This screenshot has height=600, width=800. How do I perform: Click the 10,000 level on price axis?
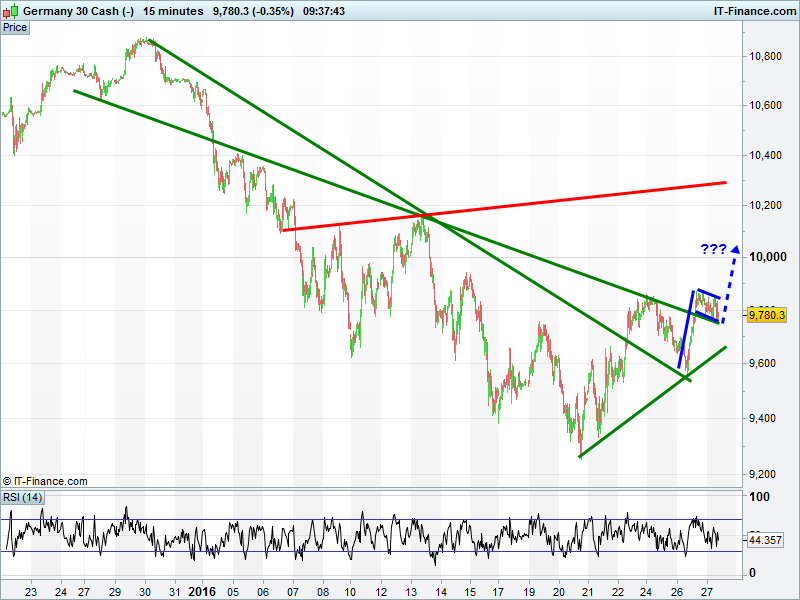[767, 257]
